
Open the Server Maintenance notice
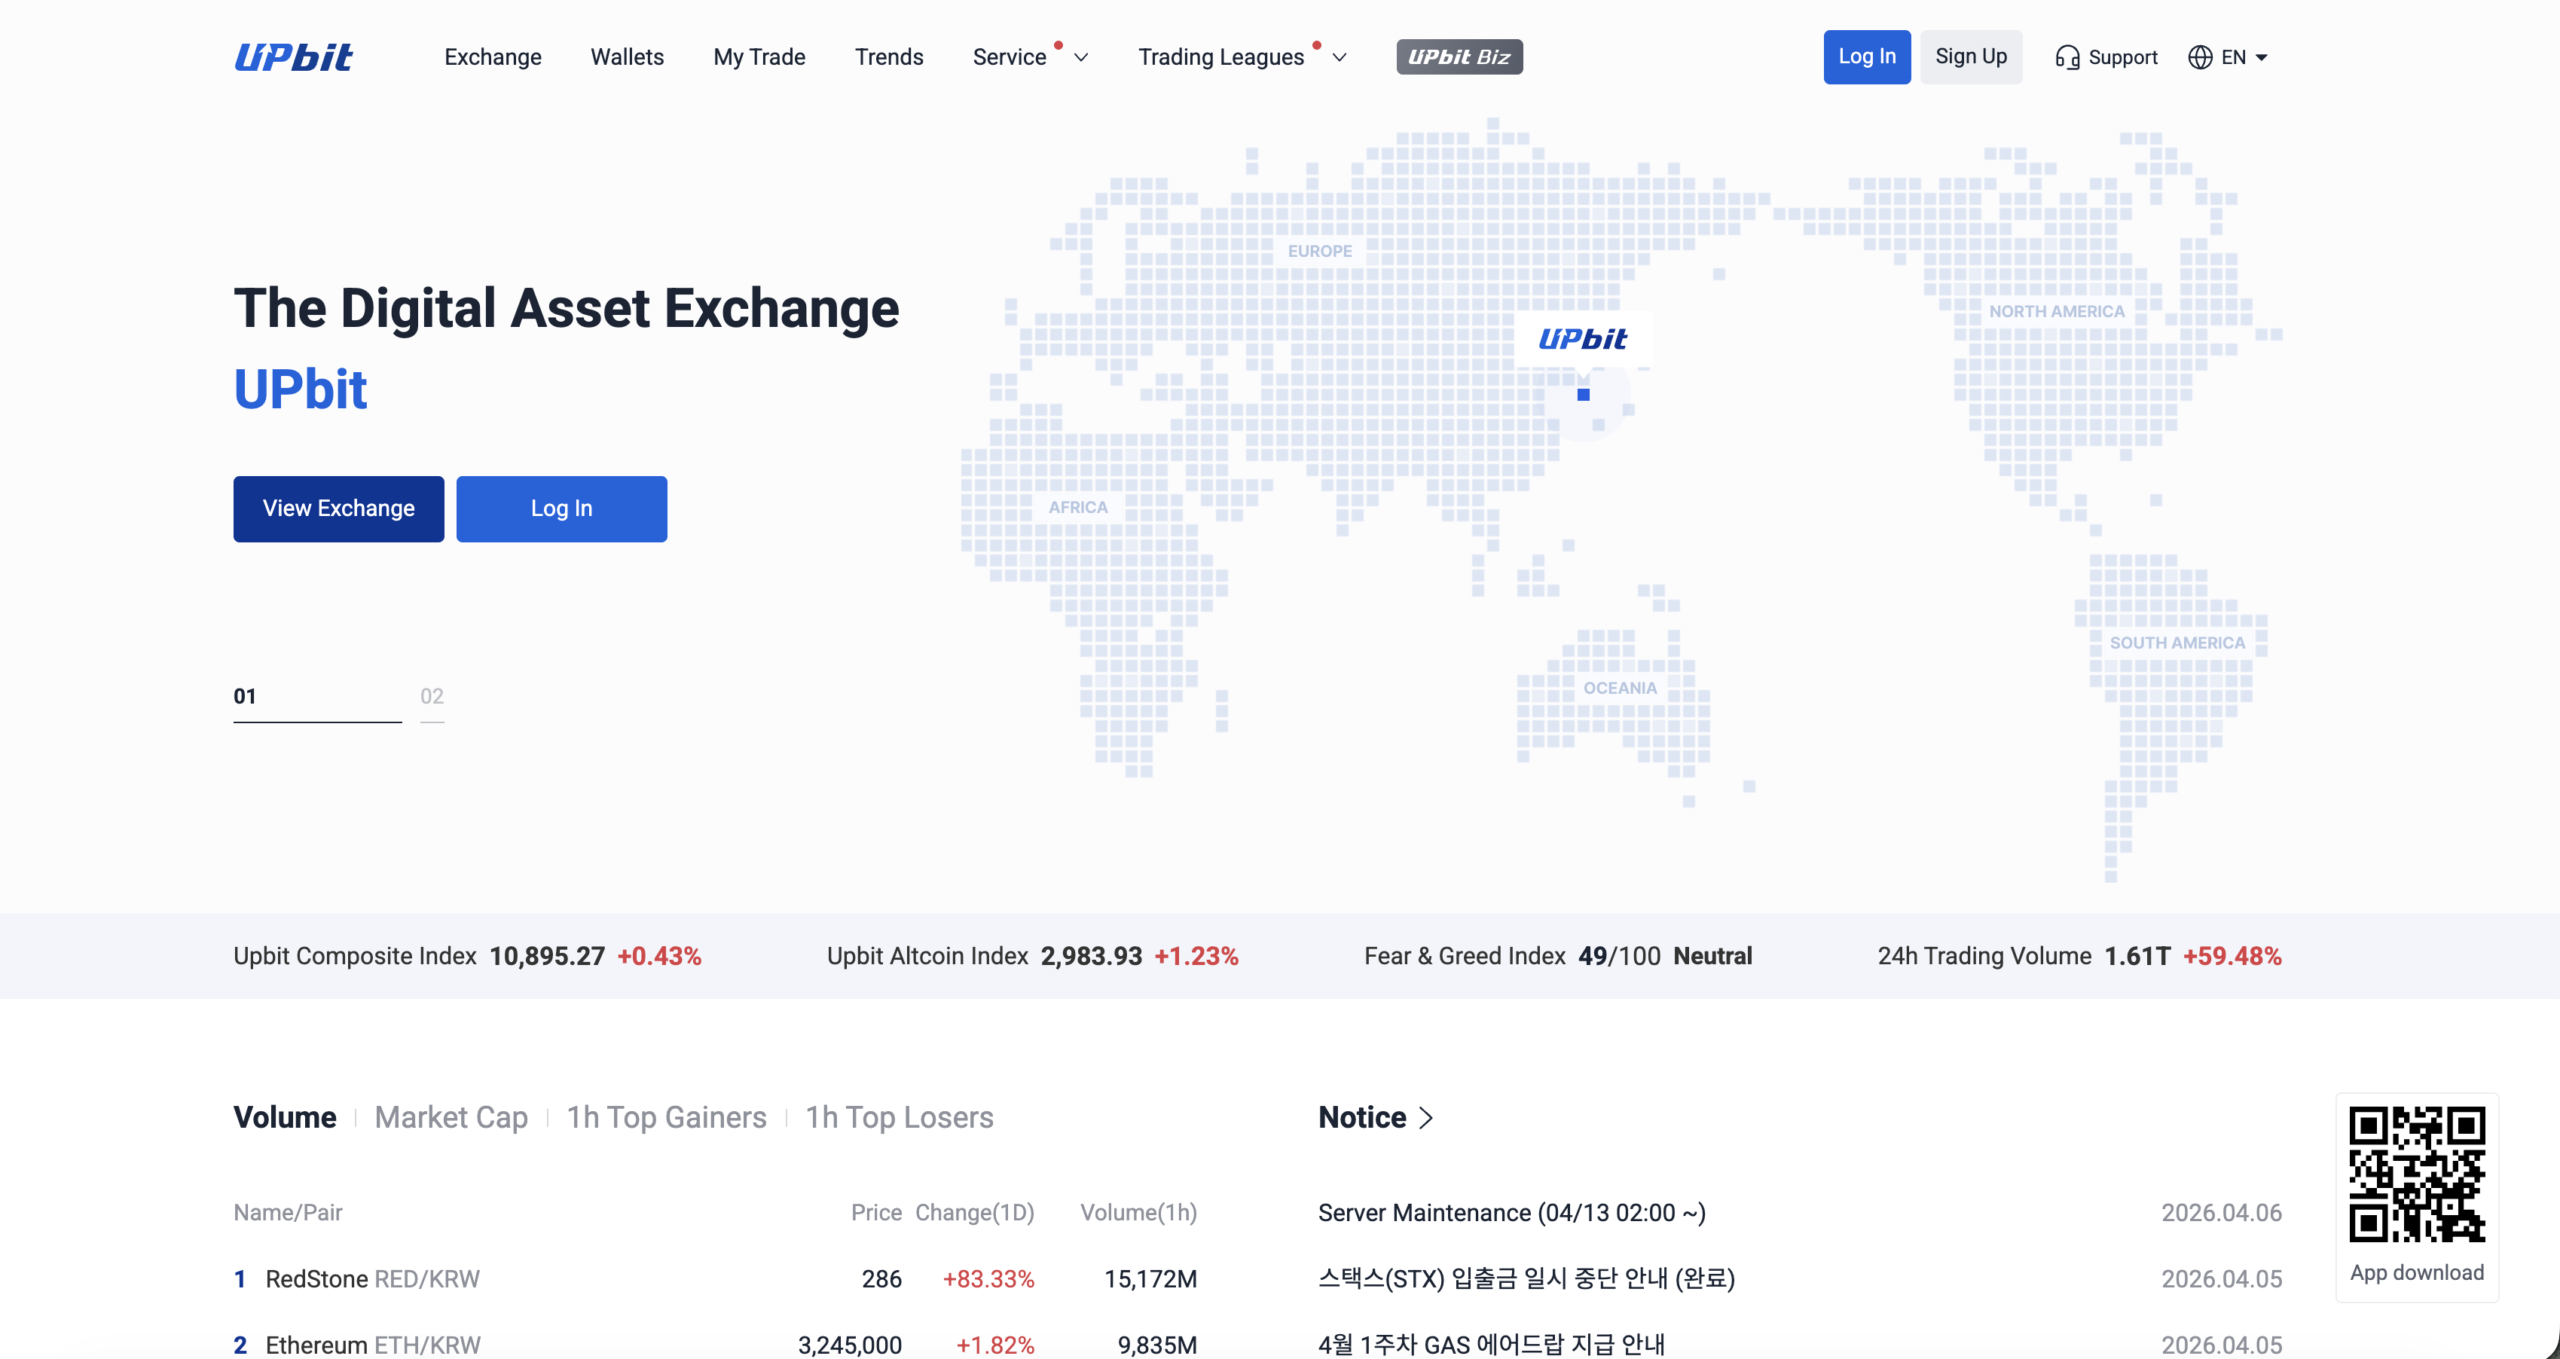1510,1212
